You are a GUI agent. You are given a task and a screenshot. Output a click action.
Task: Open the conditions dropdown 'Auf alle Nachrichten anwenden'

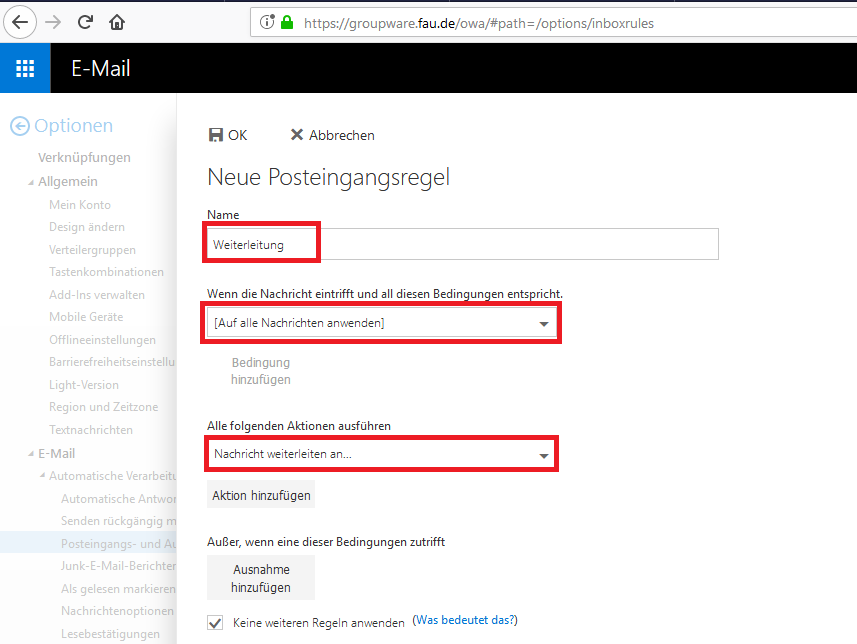coord(381,323)
